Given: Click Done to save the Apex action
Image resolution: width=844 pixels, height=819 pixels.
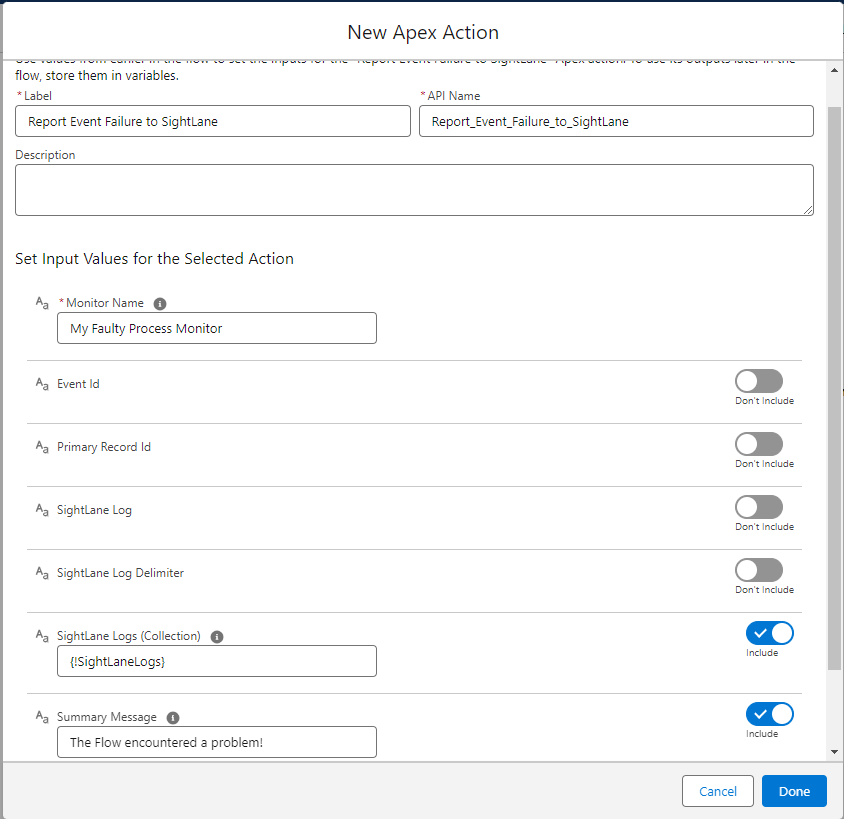Looking at the screenshot, I should point(794,791).
